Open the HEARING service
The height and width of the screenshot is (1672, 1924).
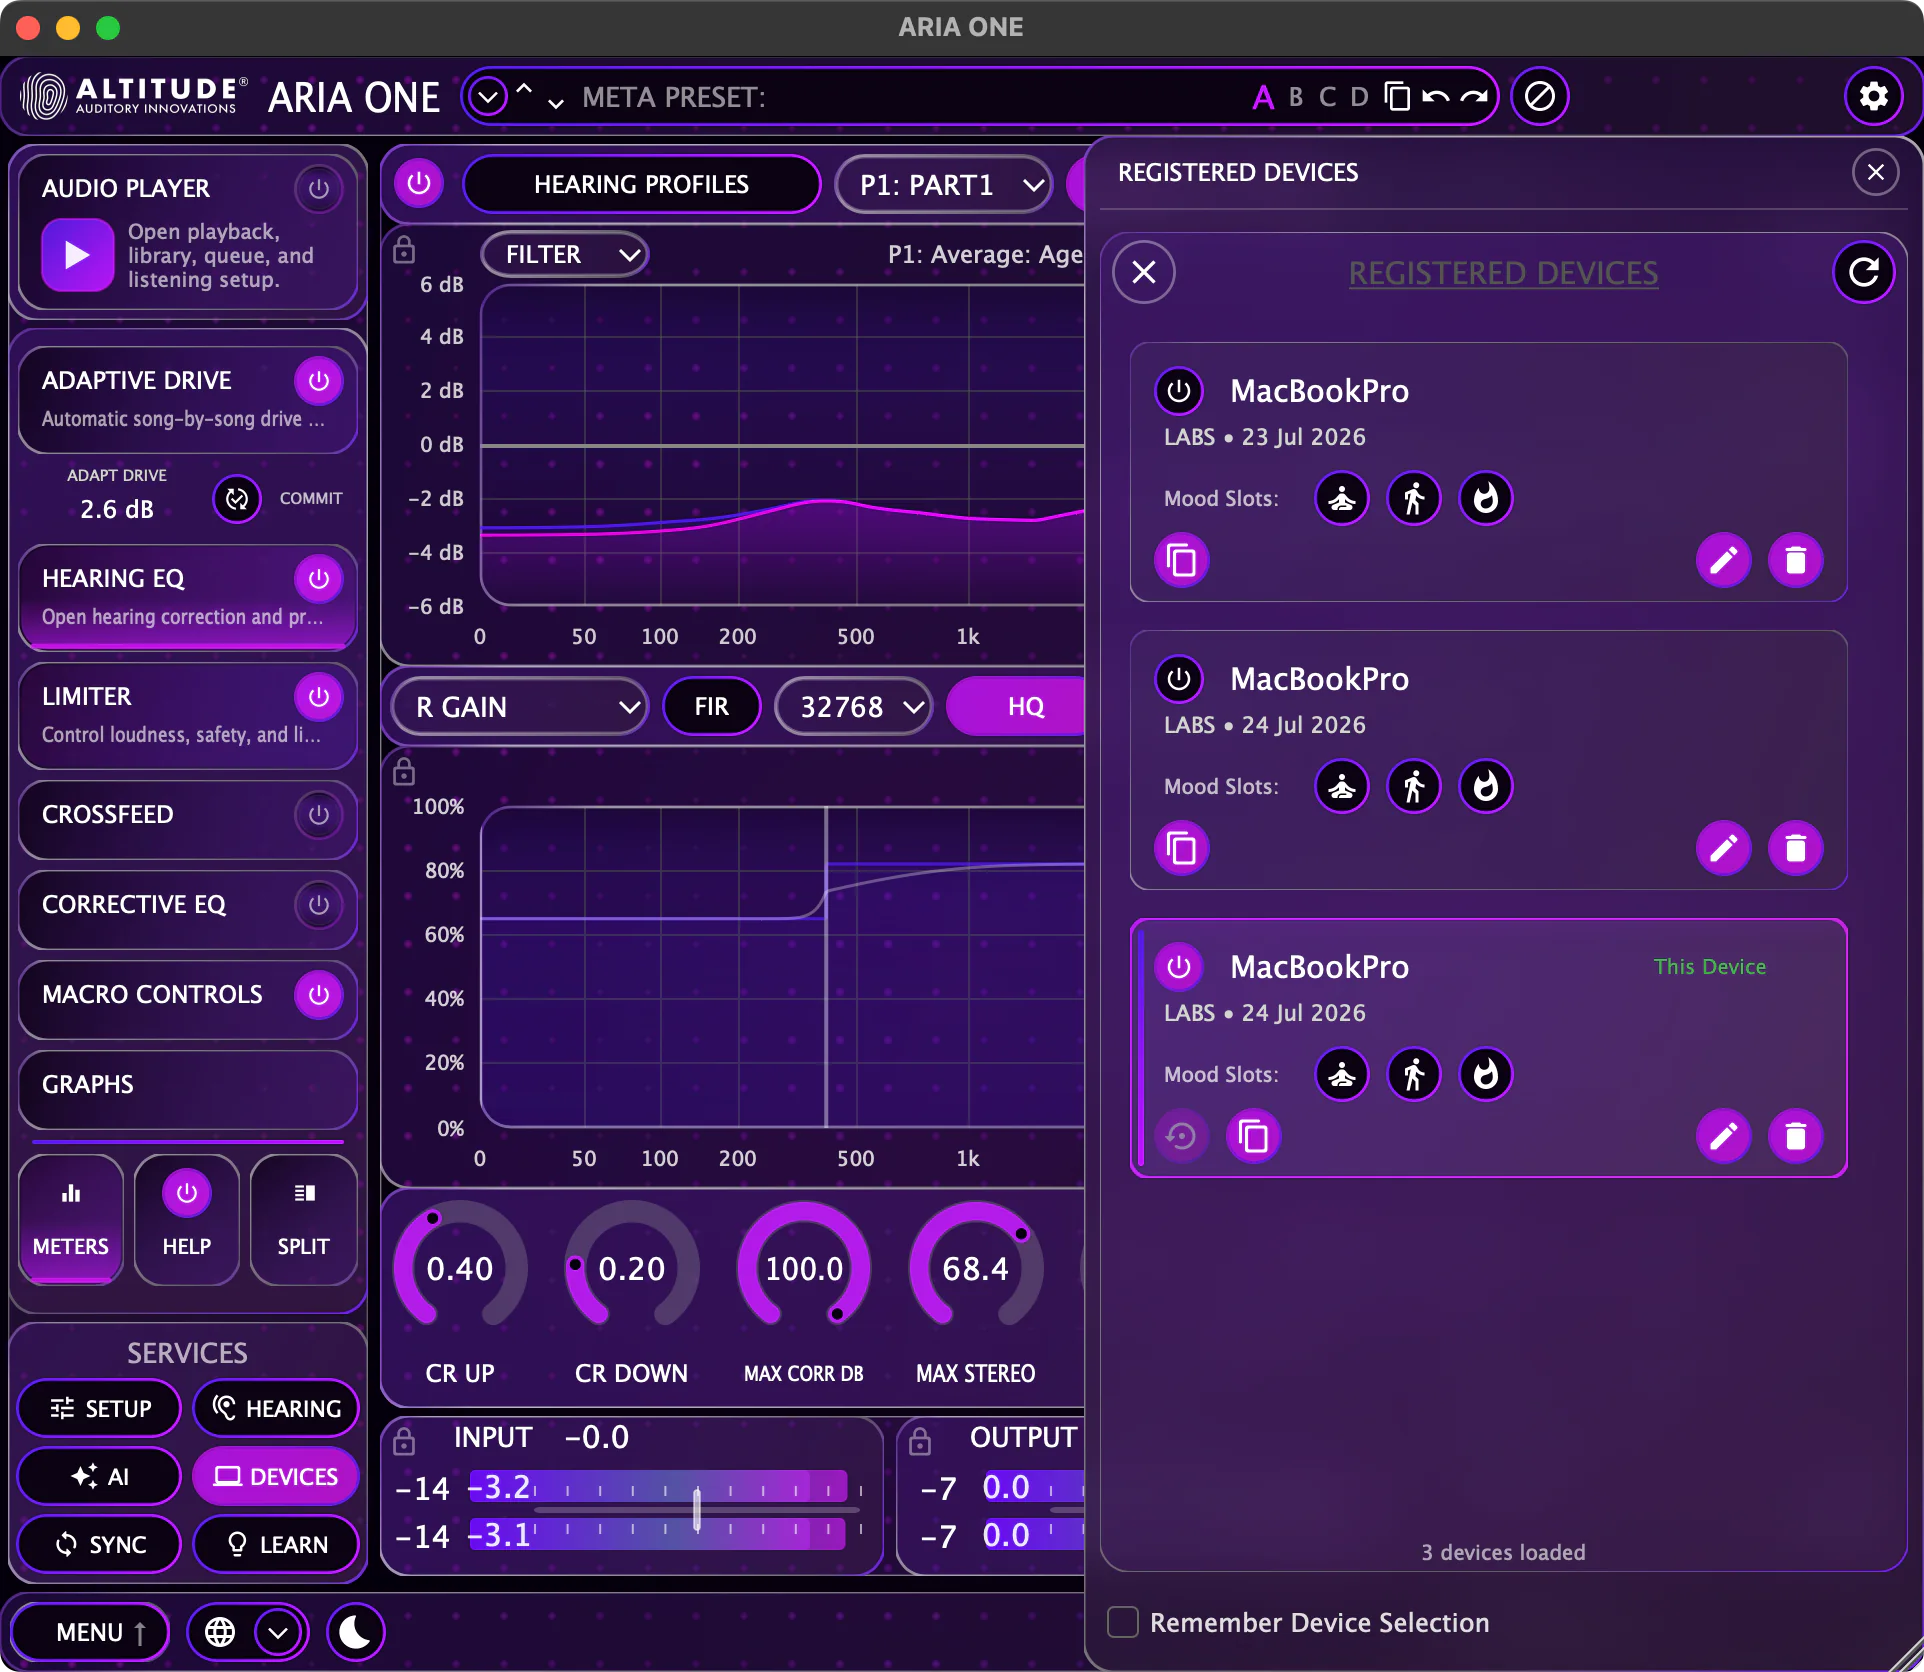coord(276,1408)
